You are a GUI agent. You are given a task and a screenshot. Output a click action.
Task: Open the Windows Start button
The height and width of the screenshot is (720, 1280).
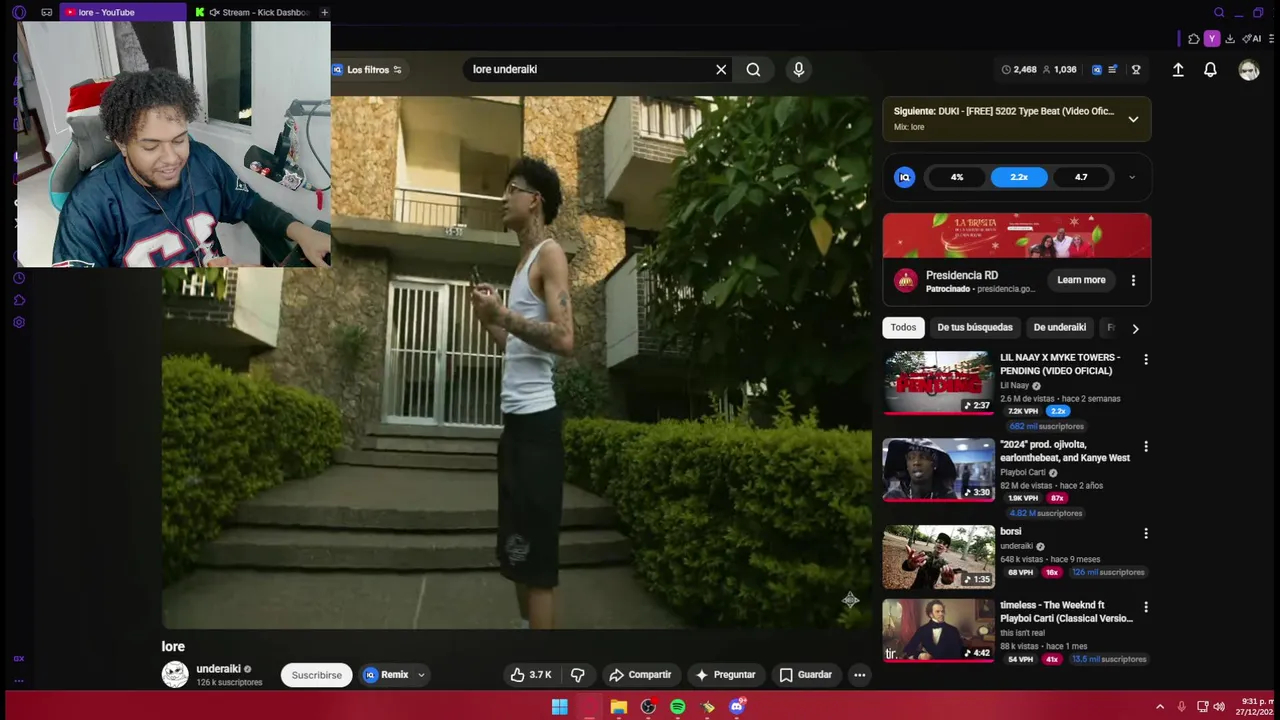pos(560,707)
